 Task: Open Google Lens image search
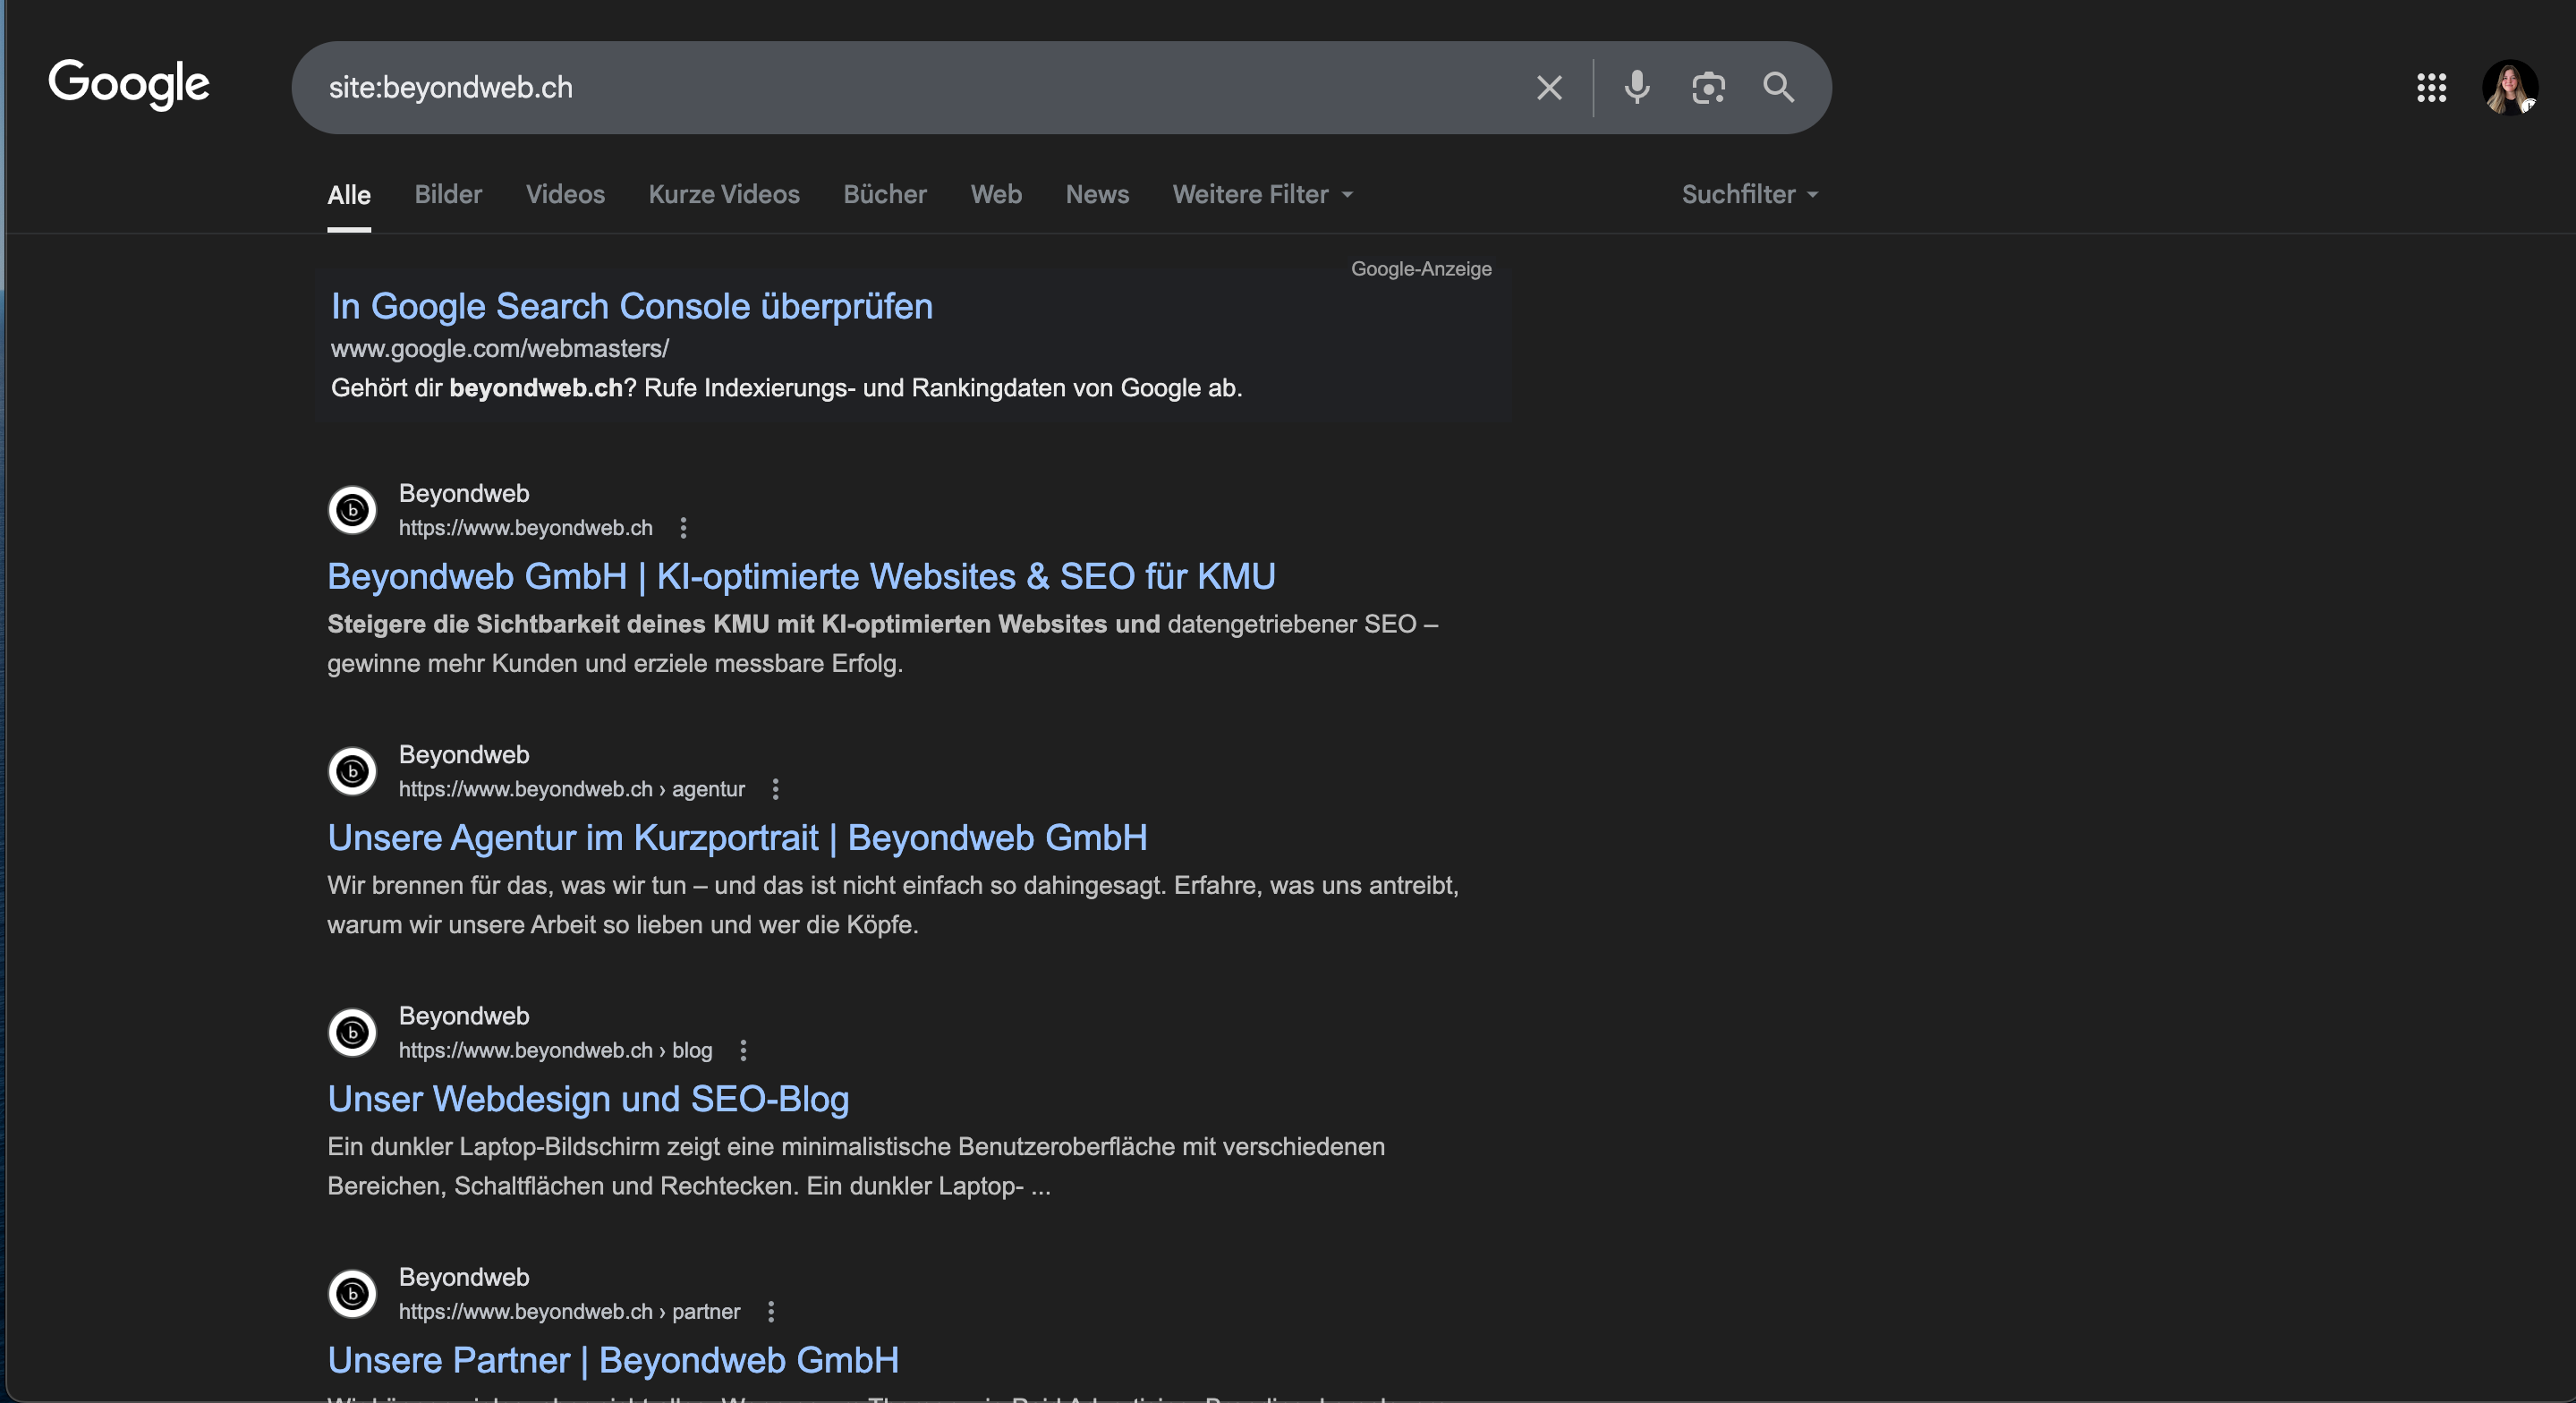click(1708, 88)
